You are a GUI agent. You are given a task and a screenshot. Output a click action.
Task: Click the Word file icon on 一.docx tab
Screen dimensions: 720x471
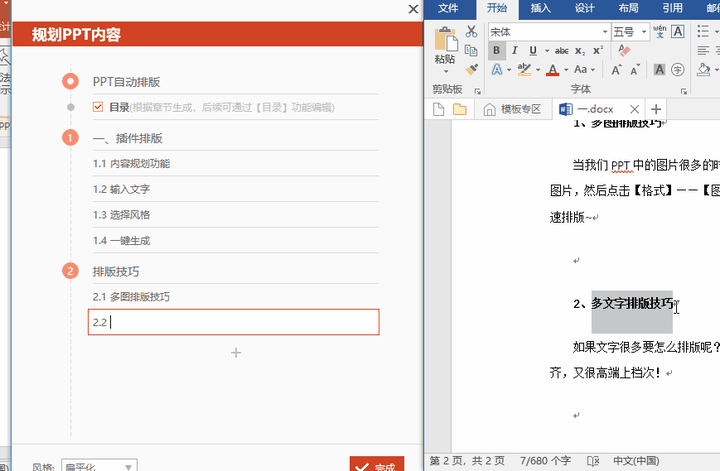pyautogui.click(x=566, y=109)
